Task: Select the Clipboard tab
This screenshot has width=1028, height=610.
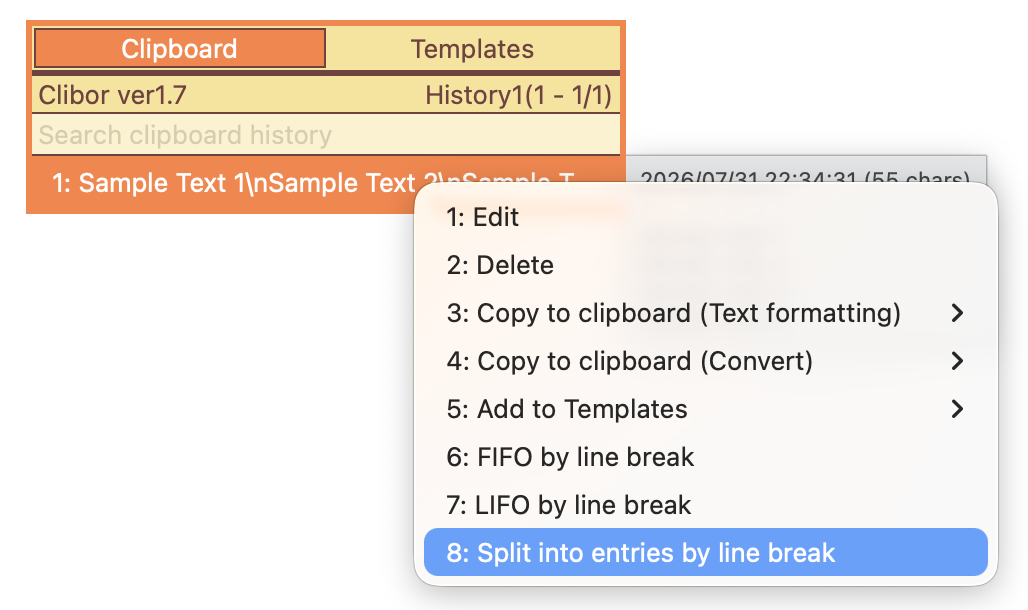Action: coord(180,49)
